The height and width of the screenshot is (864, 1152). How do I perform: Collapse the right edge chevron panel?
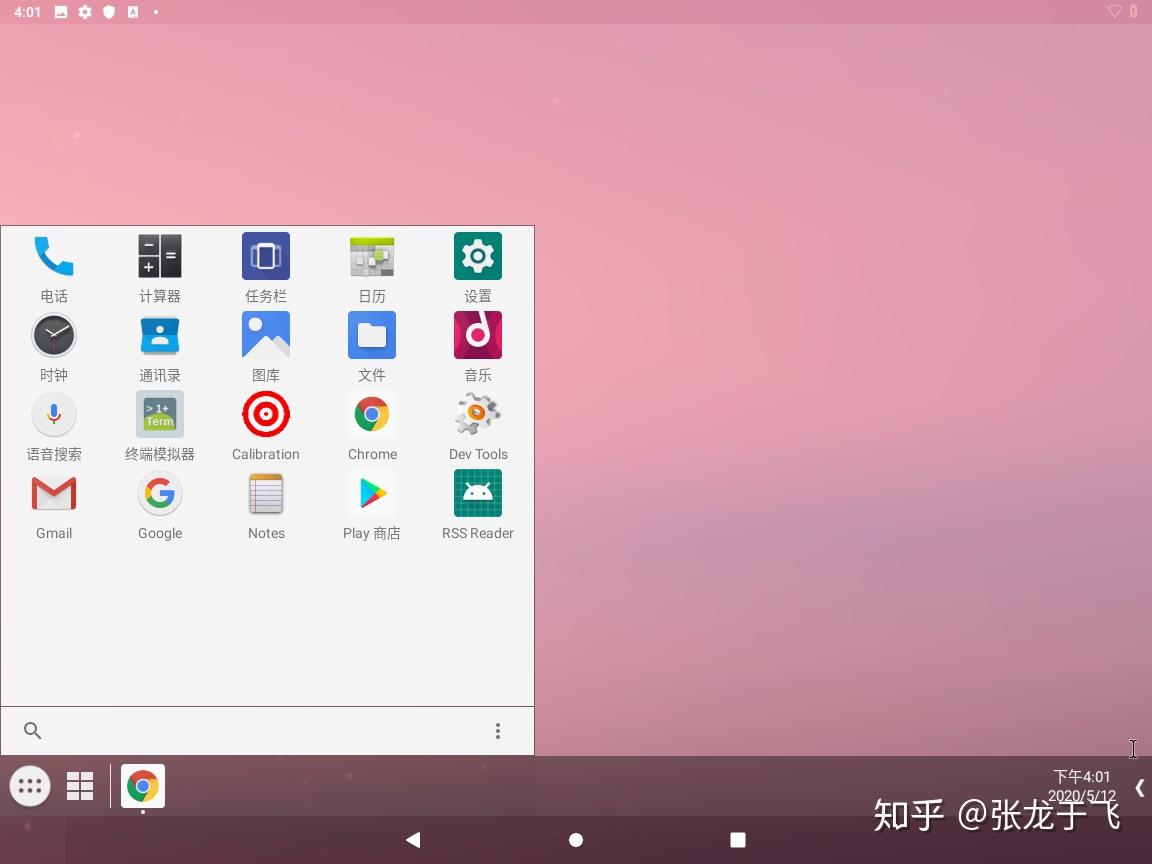[x=1140, y=788]
